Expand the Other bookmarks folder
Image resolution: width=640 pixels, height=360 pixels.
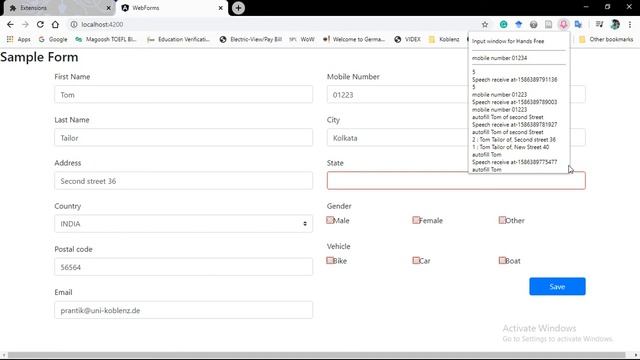pos(606,39)
